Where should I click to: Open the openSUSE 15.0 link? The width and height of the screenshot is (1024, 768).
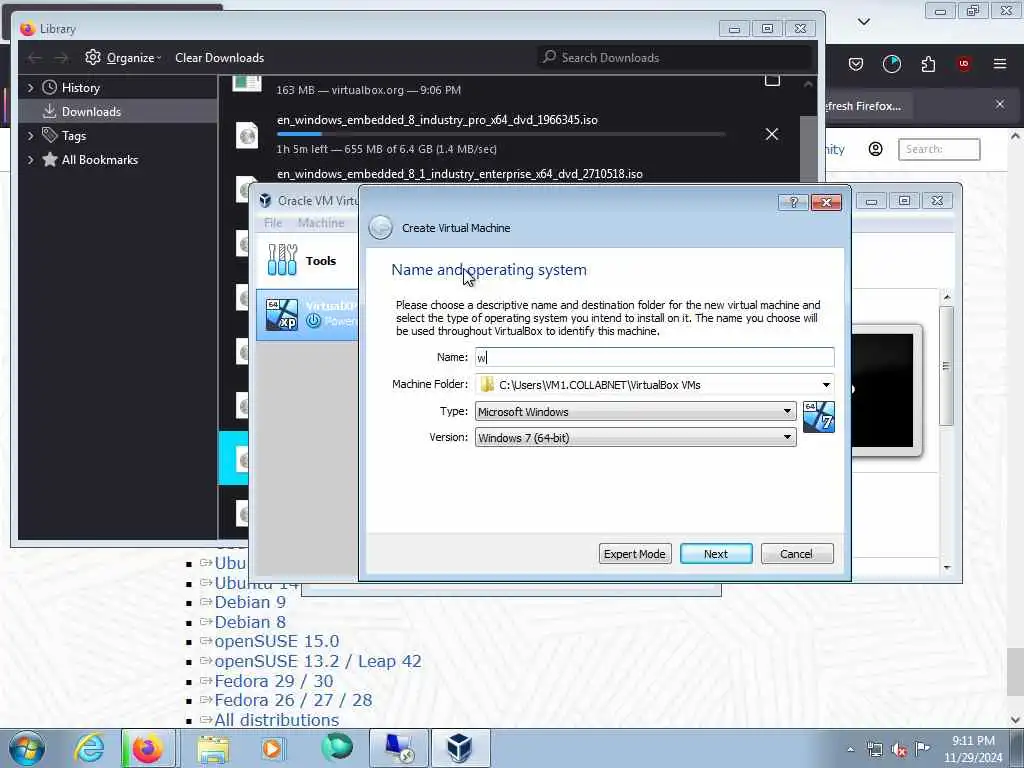click(277, 641)
